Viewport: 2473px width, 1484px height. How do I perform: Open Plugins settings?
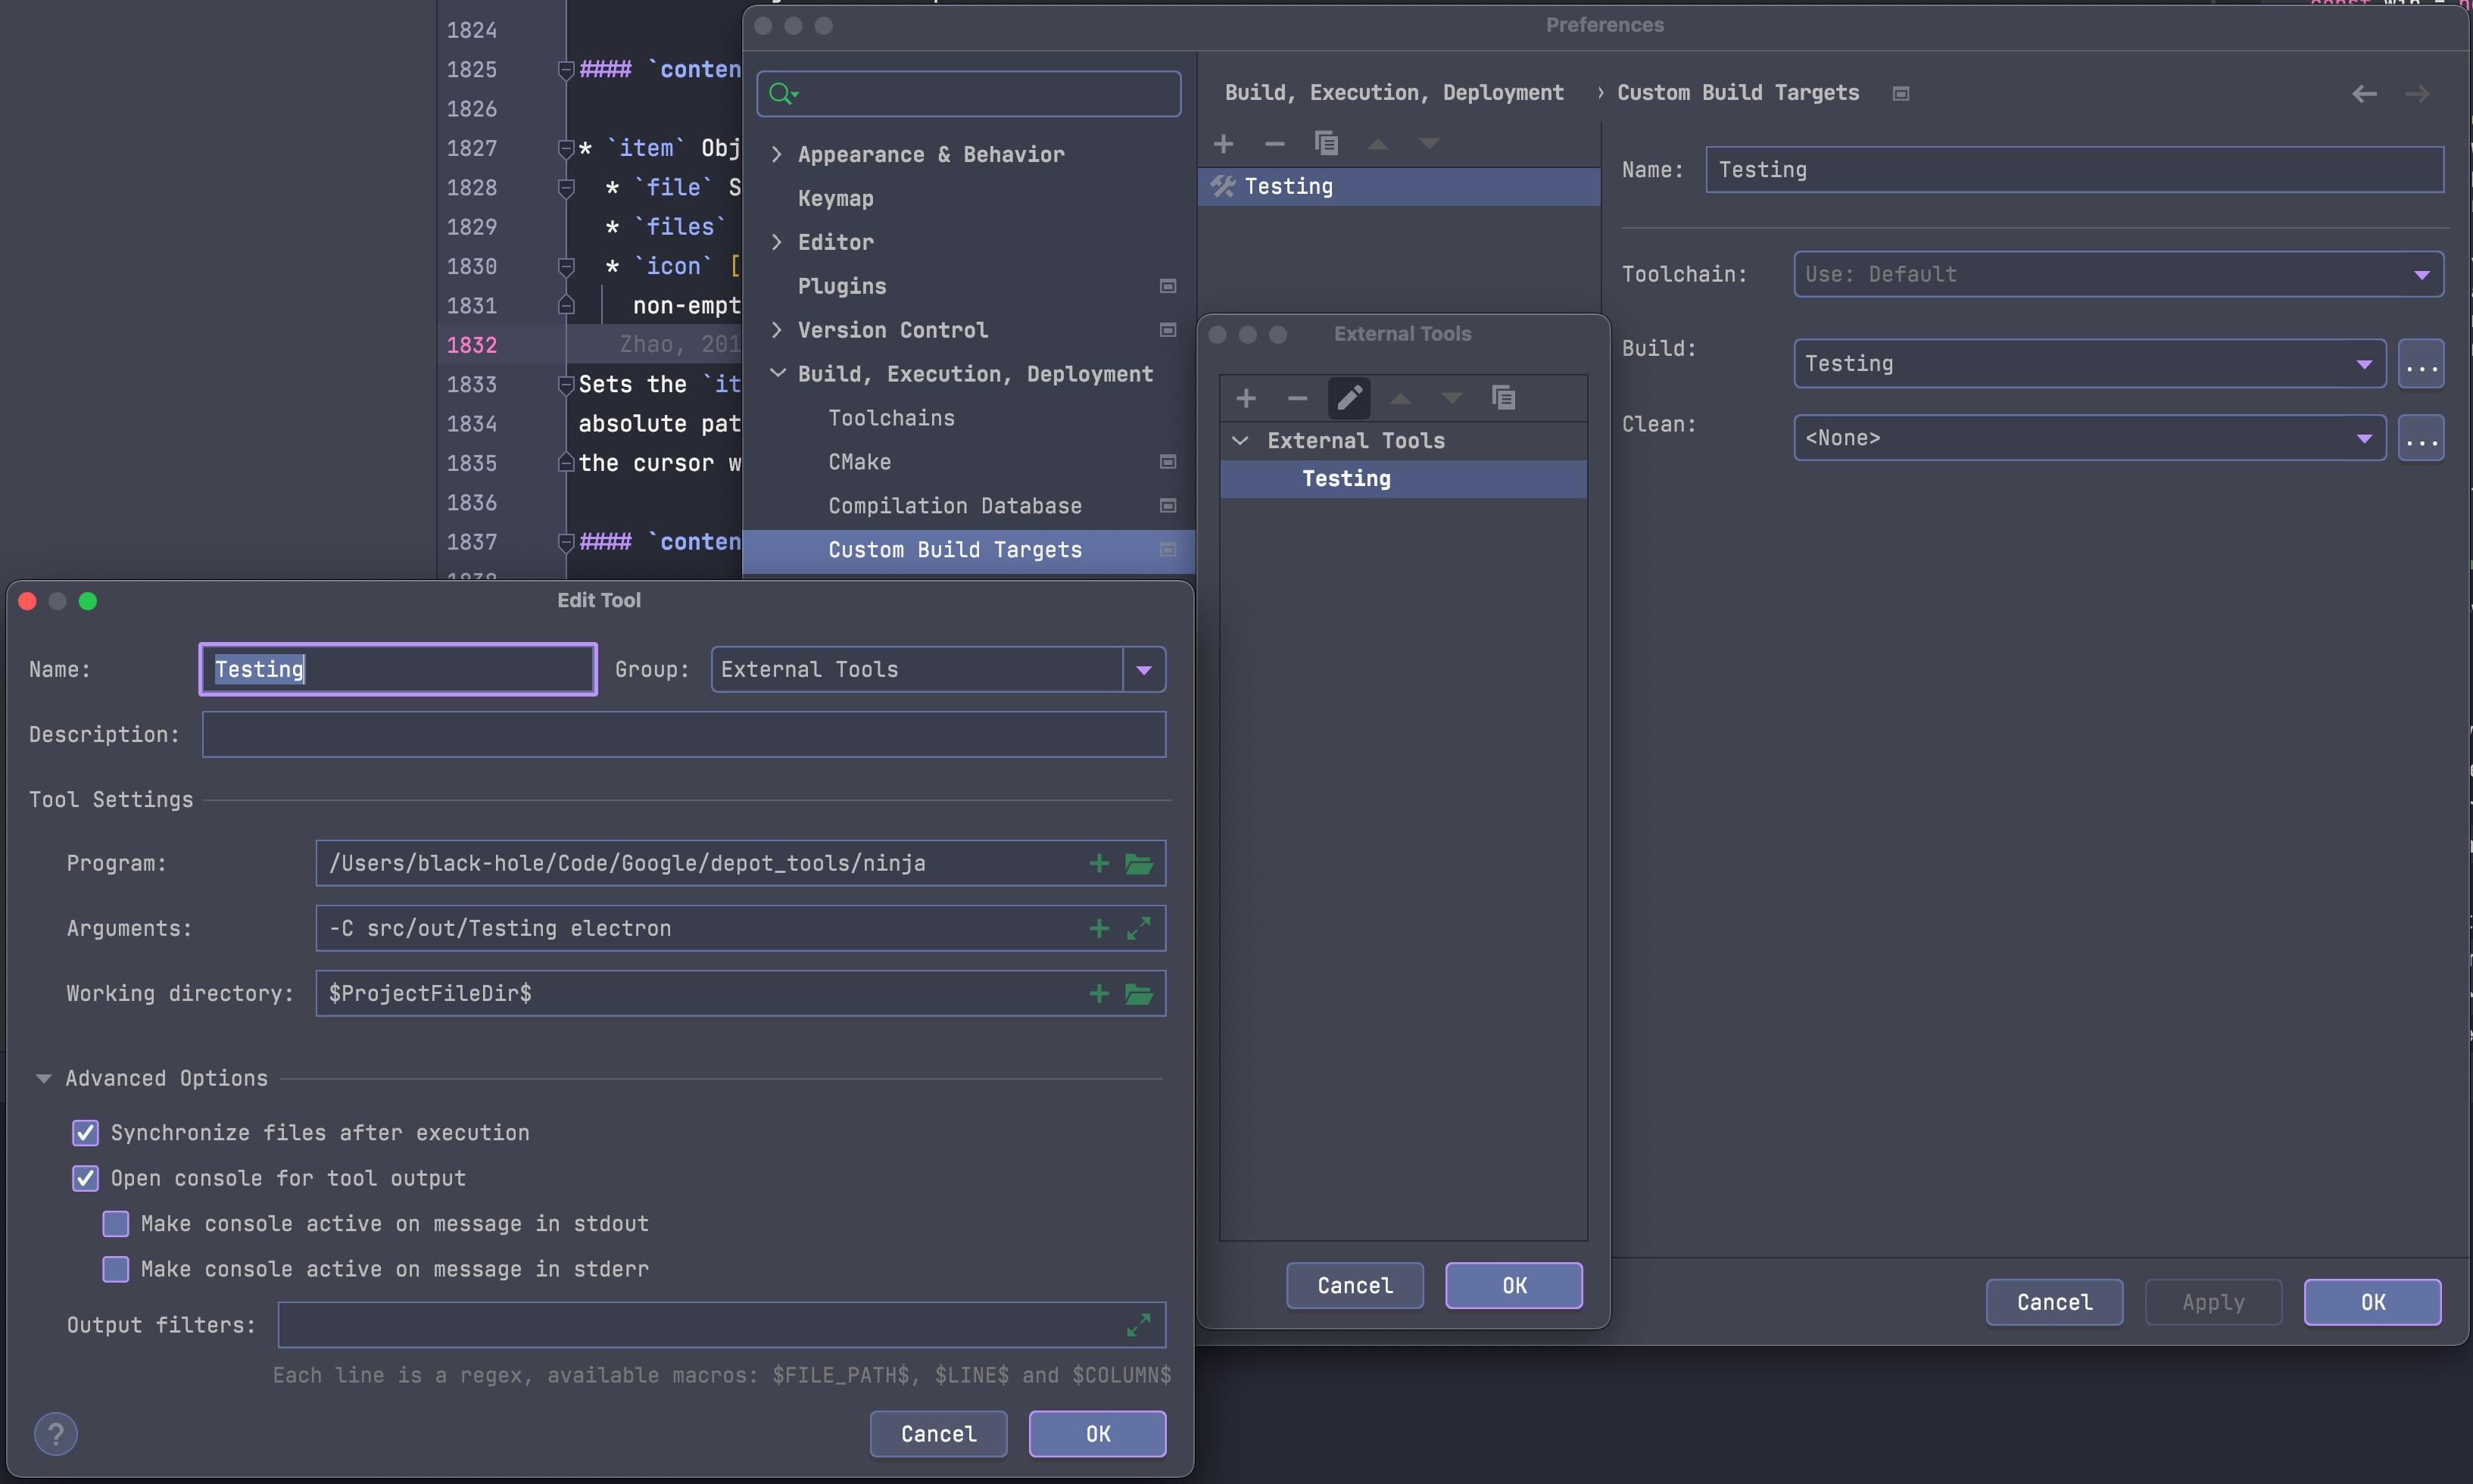pyautogui.click(x=842, y=286)
